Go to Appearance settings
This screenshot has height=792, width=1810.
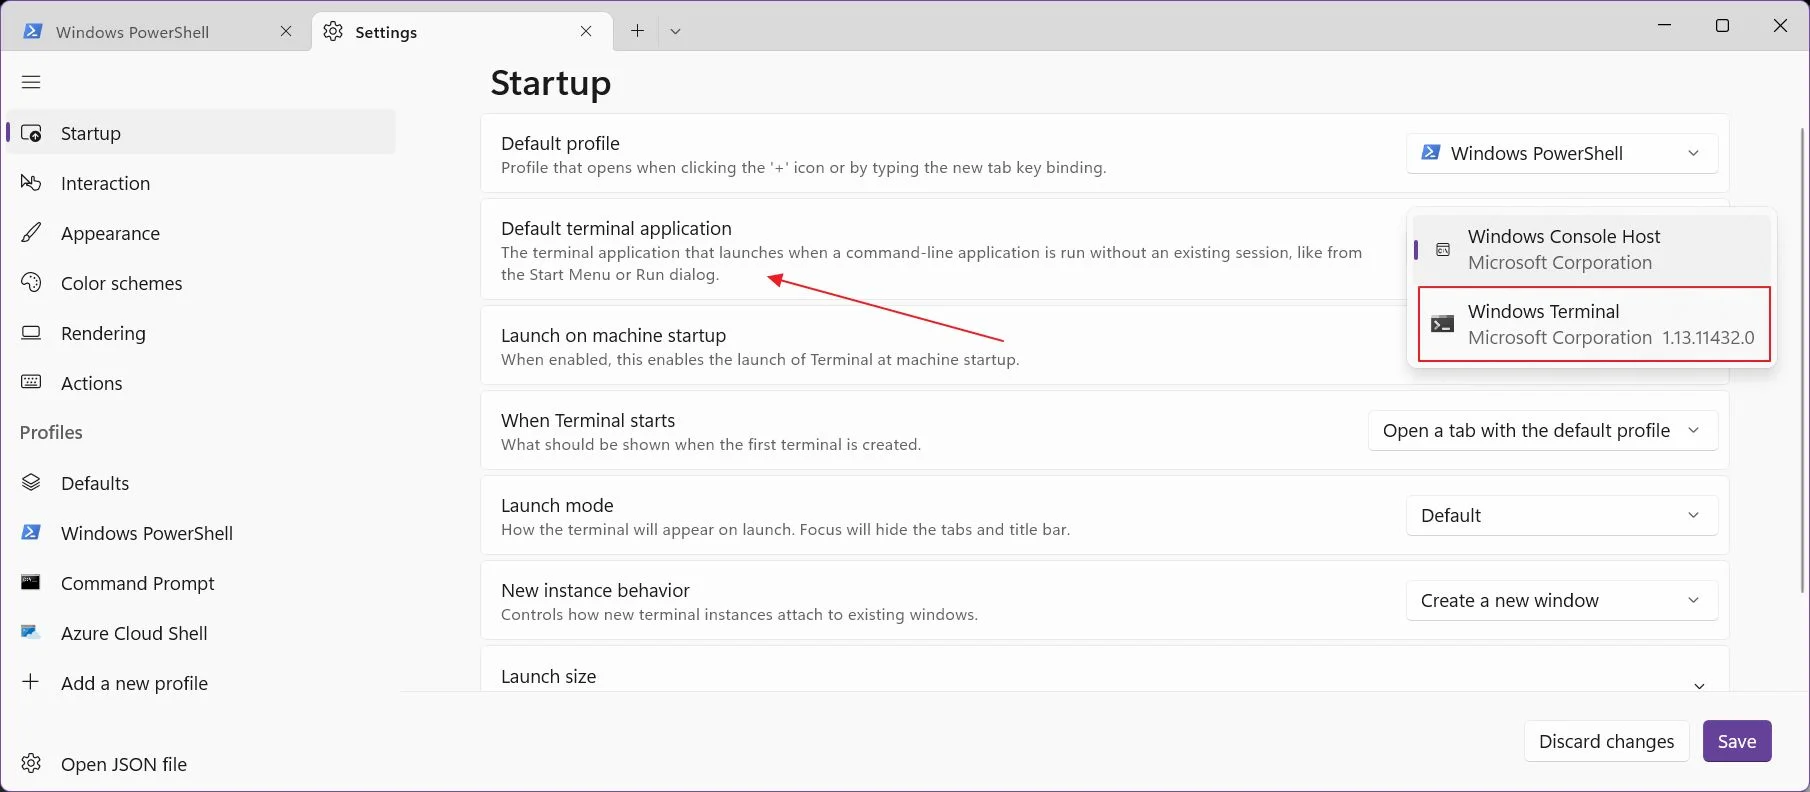click(x=200, y=233)
